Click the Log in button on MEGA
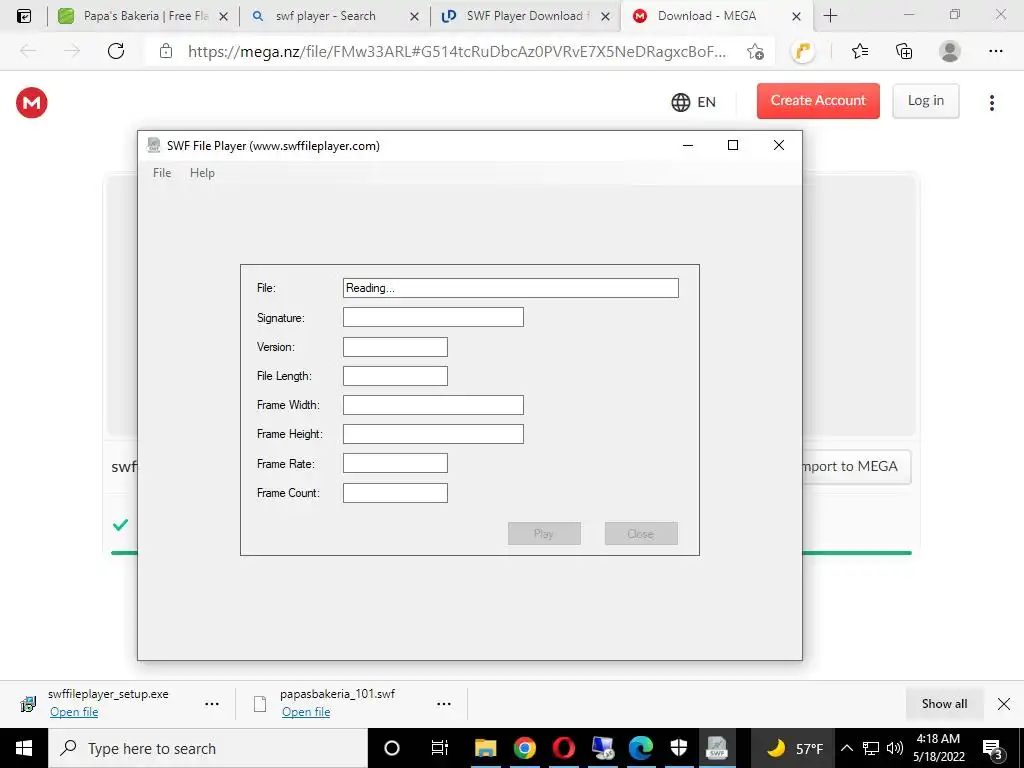This screenshot has width=1024, height=768. (925, 101)
